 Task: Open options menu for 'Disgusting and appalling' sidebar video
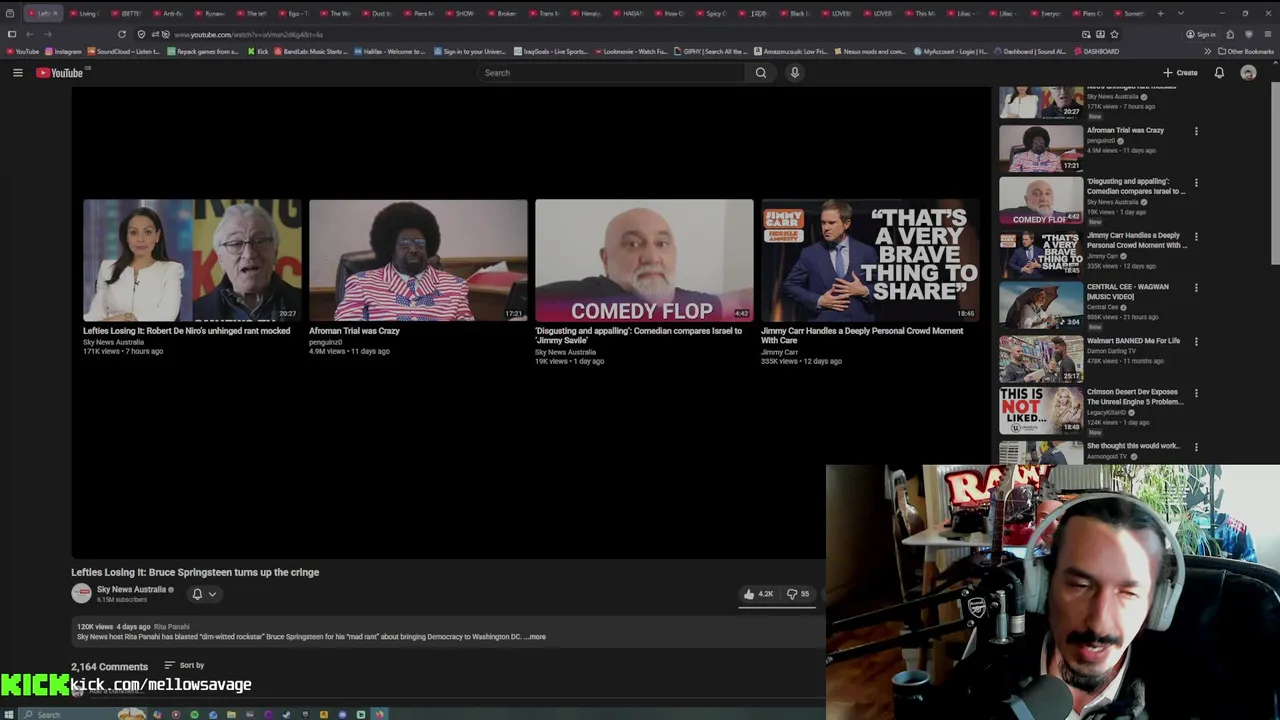pos(1196,183)
